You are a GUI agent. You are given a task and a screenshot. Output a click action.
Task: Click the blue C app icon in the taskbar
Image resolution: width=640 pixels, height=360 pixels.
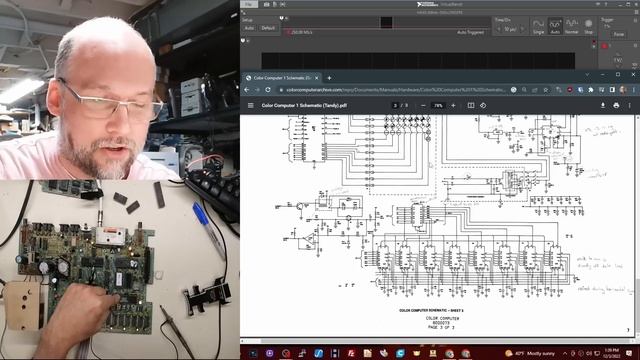click(x=400, y=353)
